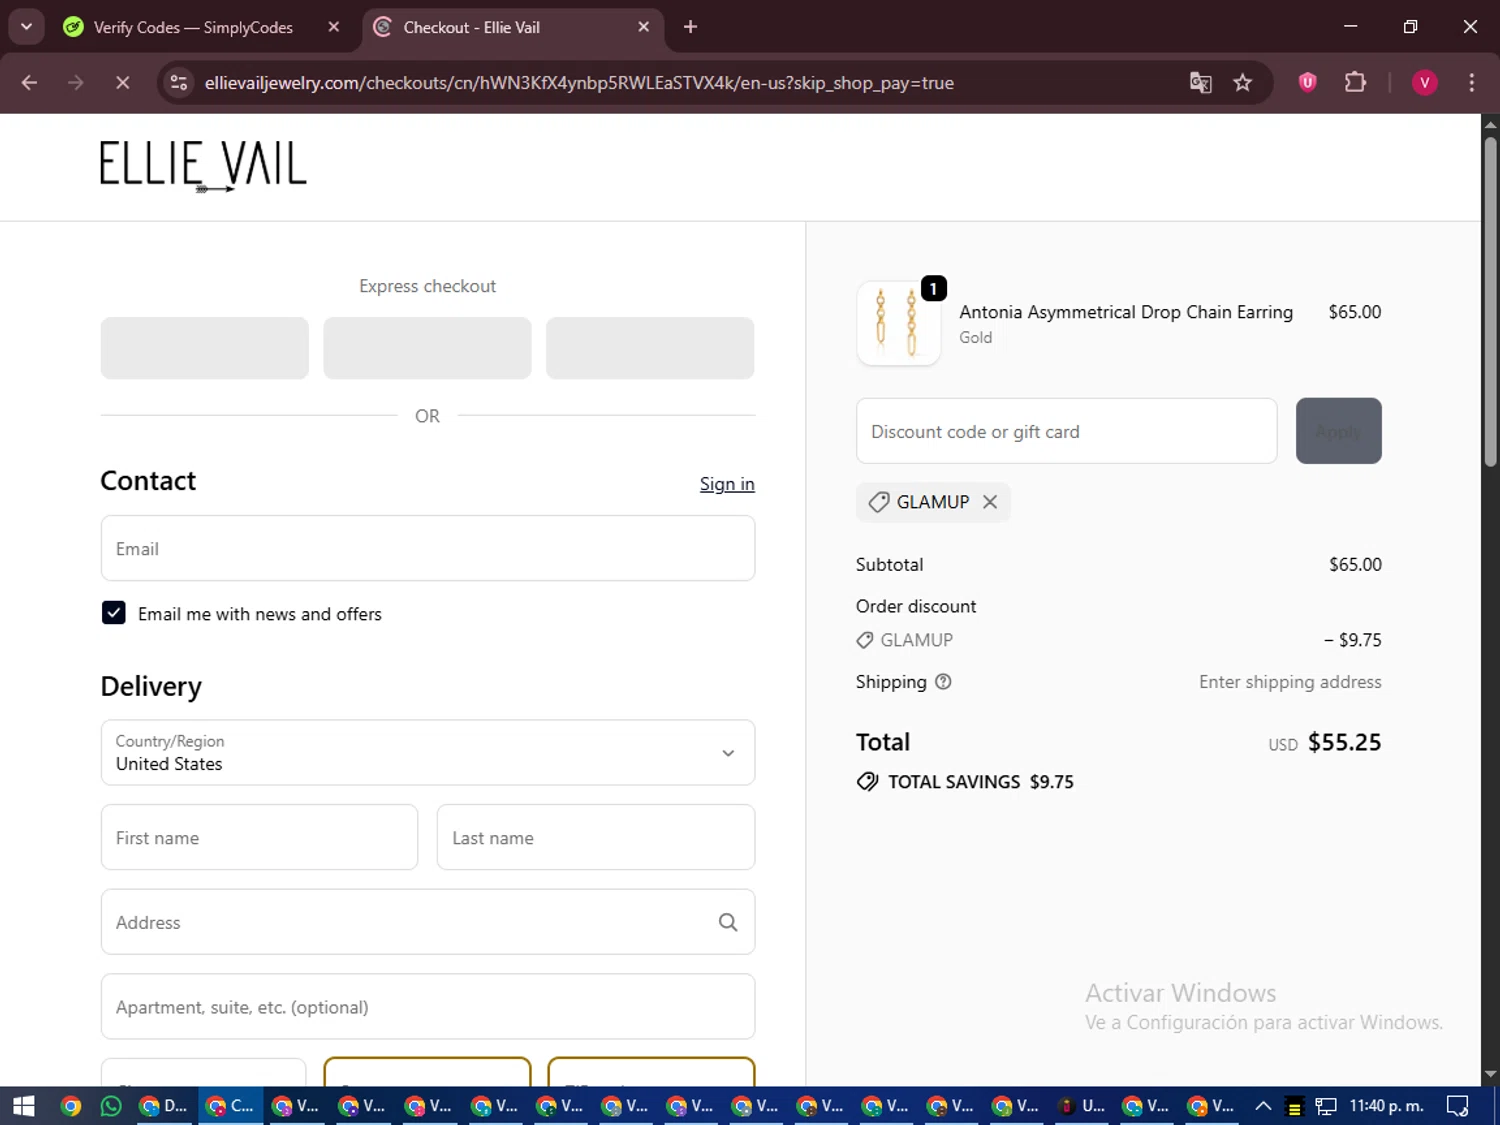Open the Extensions puzzle icon
This screenshot has height=1125, width=1500.
(x=1355, y=83)
